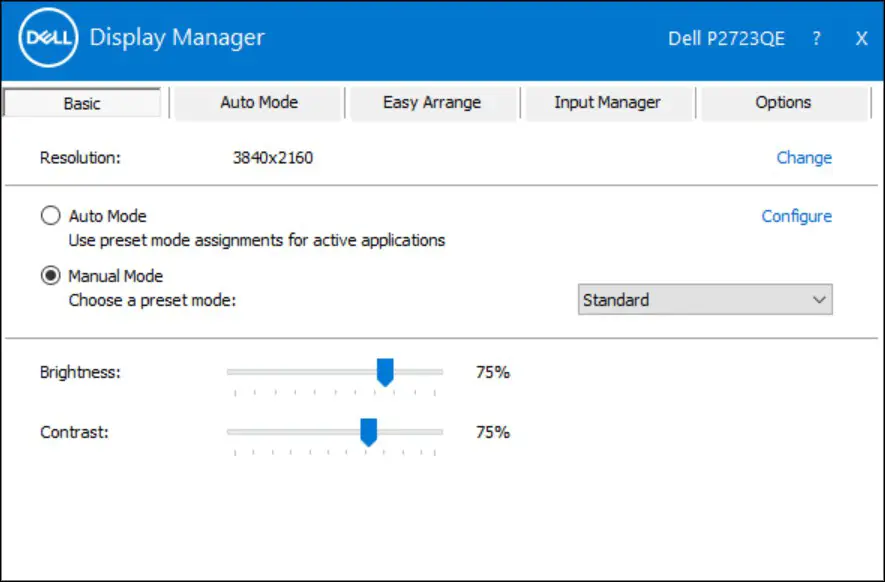885x582 pixels.
Task: Open help via the question mark icon
Action: [817, 39]
